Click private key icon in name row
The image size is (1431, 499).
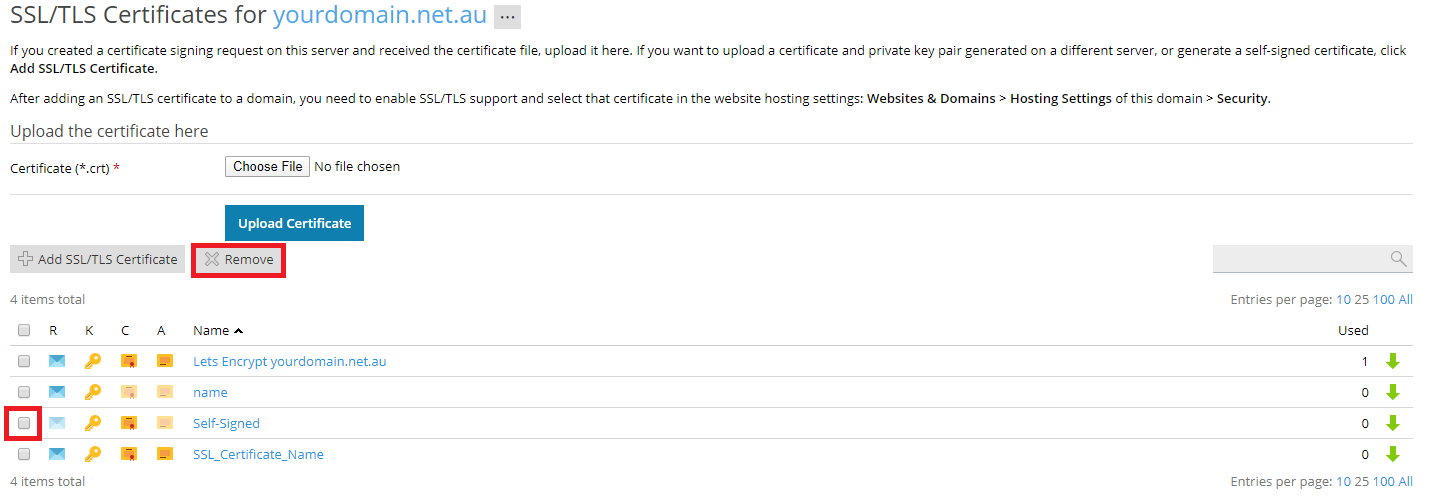pos(92,392)
